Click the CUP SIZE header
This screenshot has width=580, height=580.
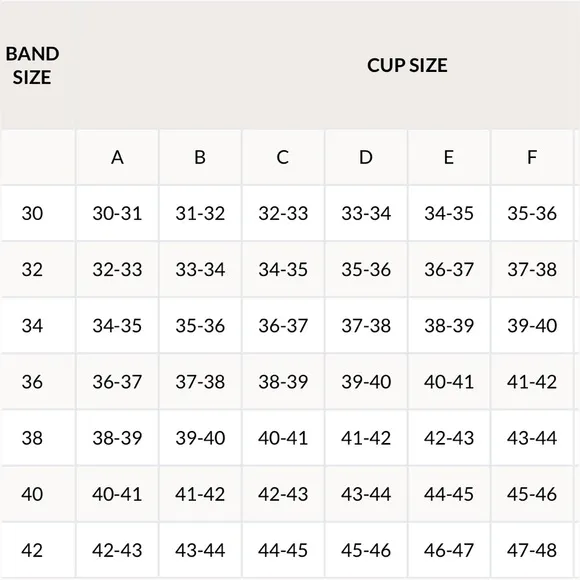[407, 65]
